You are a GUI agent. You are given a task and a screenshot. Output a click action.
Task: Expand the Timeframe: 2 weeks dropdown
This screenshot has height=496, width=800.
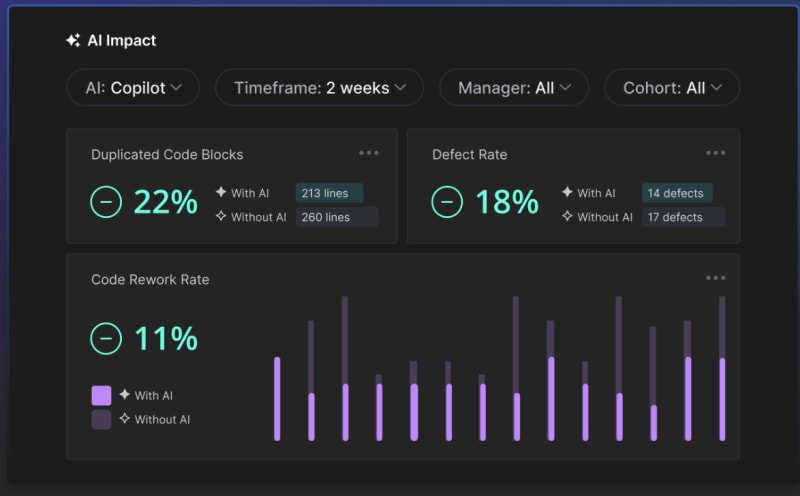point(319,88)
